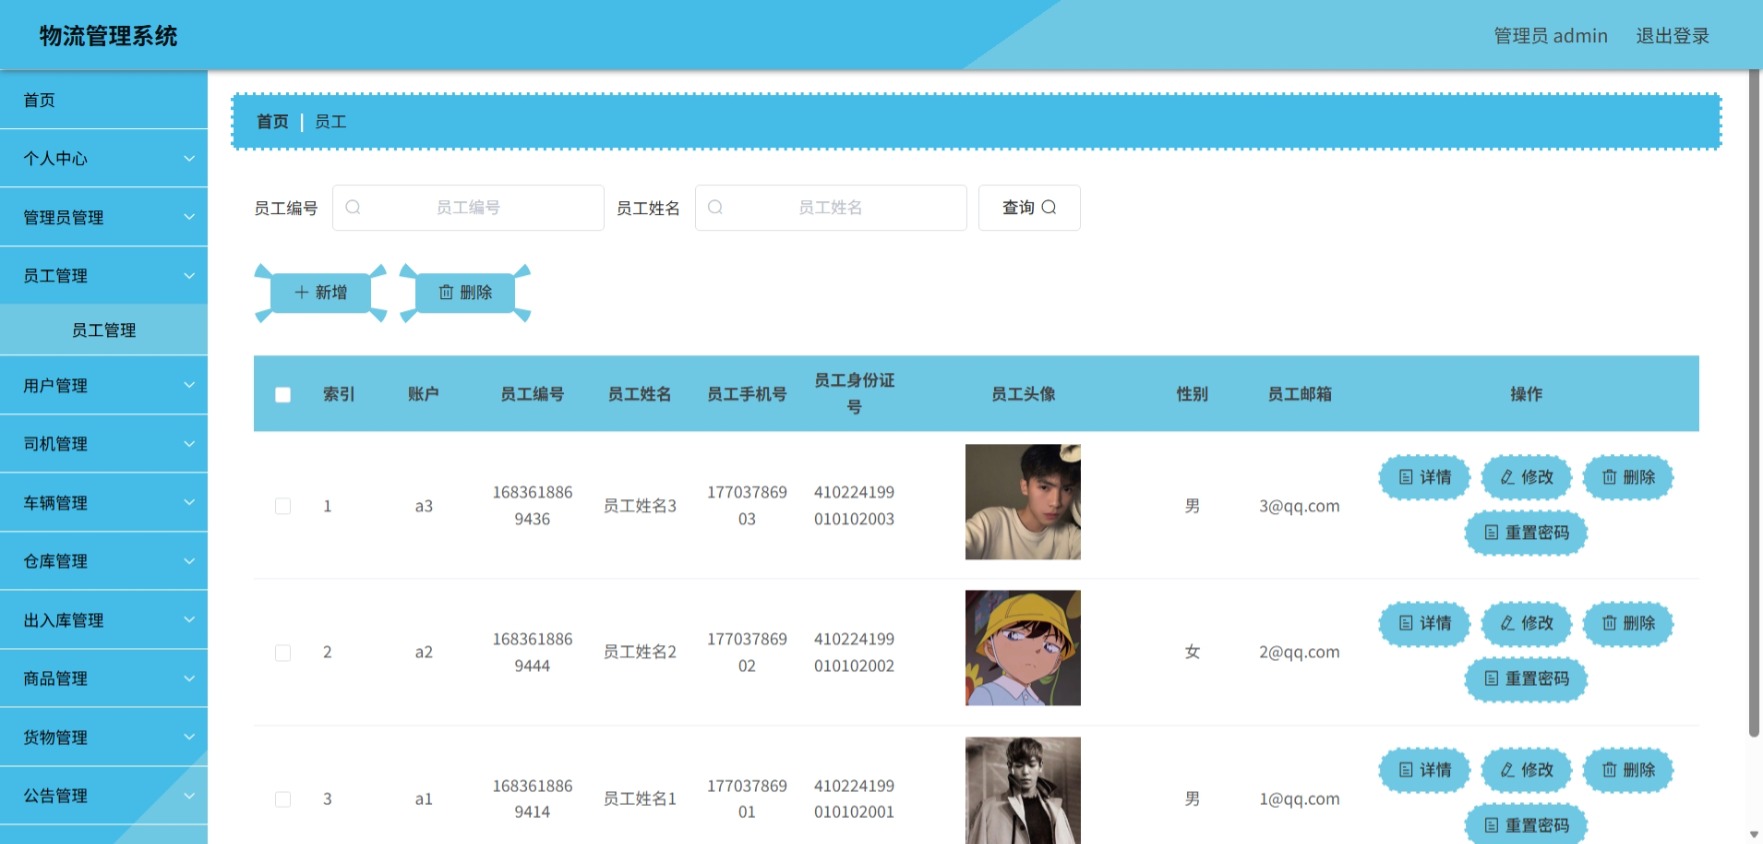
Task: Open the 首页 sidebar item
Action: [104, 100]
